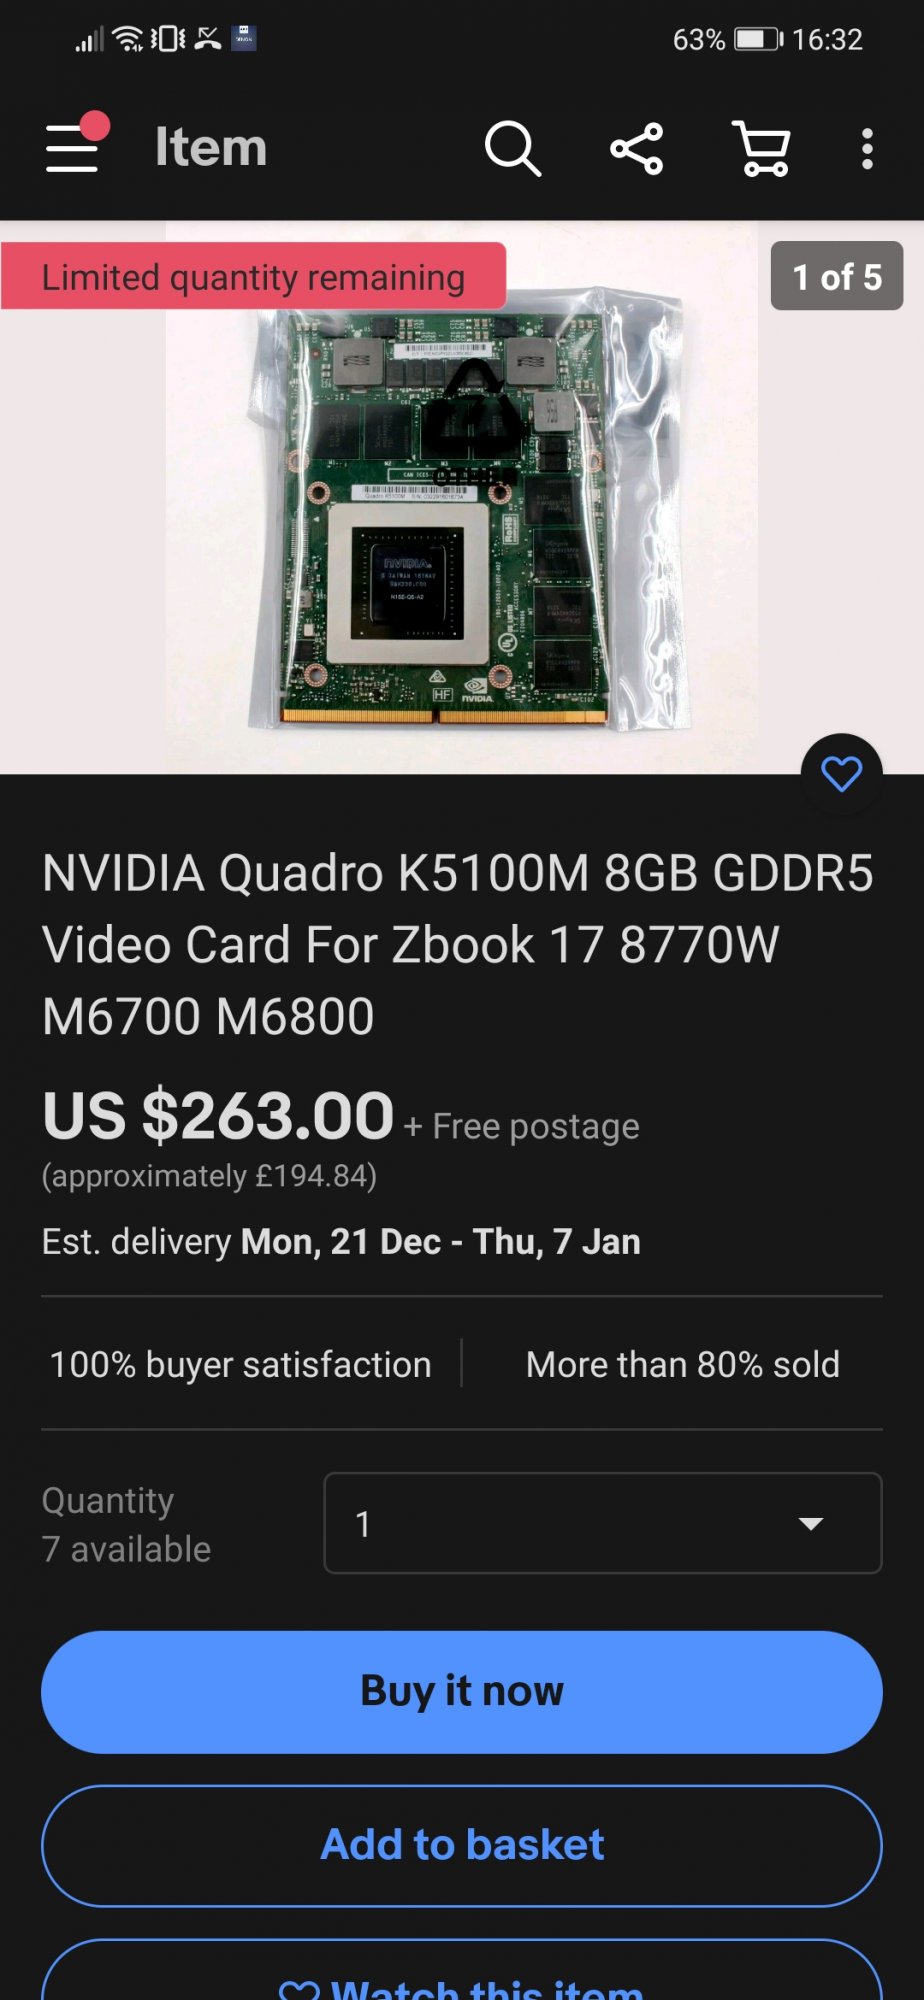The width and height of the screenshot is (924, 2000).
Task: Tap the 1 of 5 image counter
Action: pos(837,276)
